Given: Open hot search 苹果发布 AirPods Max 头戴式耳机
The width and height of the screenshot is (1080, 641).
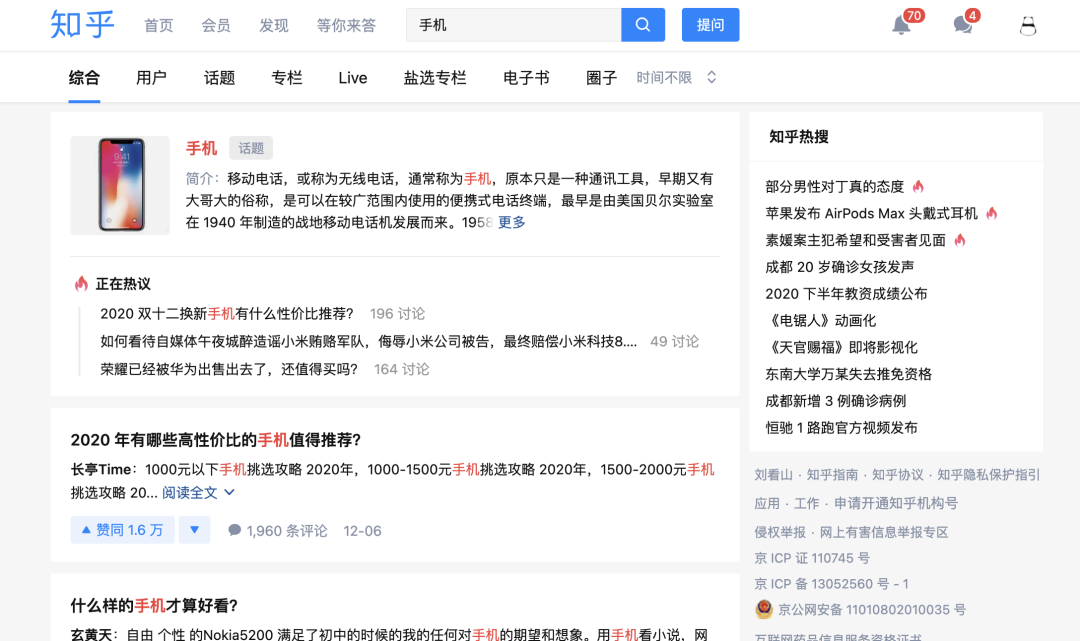Looking at the screenshot, I should (x=871, y=213).
